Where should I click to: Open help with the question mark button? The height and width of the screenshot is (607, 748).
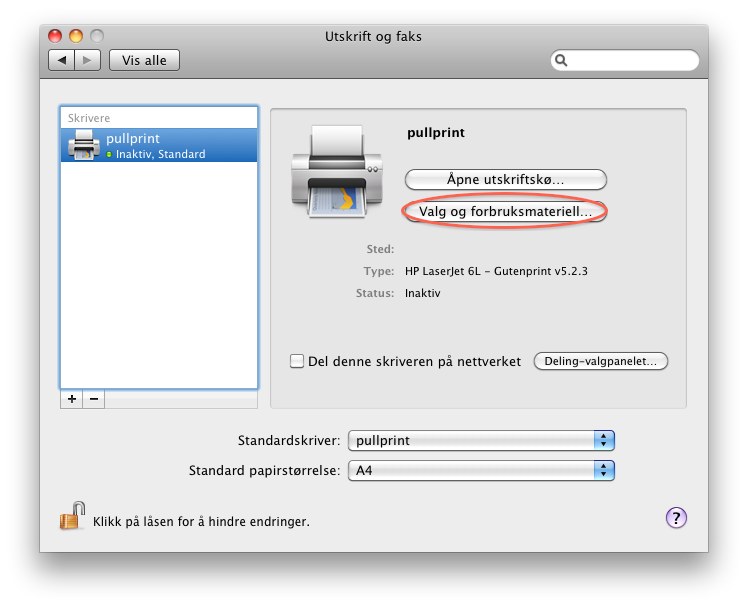[x=675, y=517]
